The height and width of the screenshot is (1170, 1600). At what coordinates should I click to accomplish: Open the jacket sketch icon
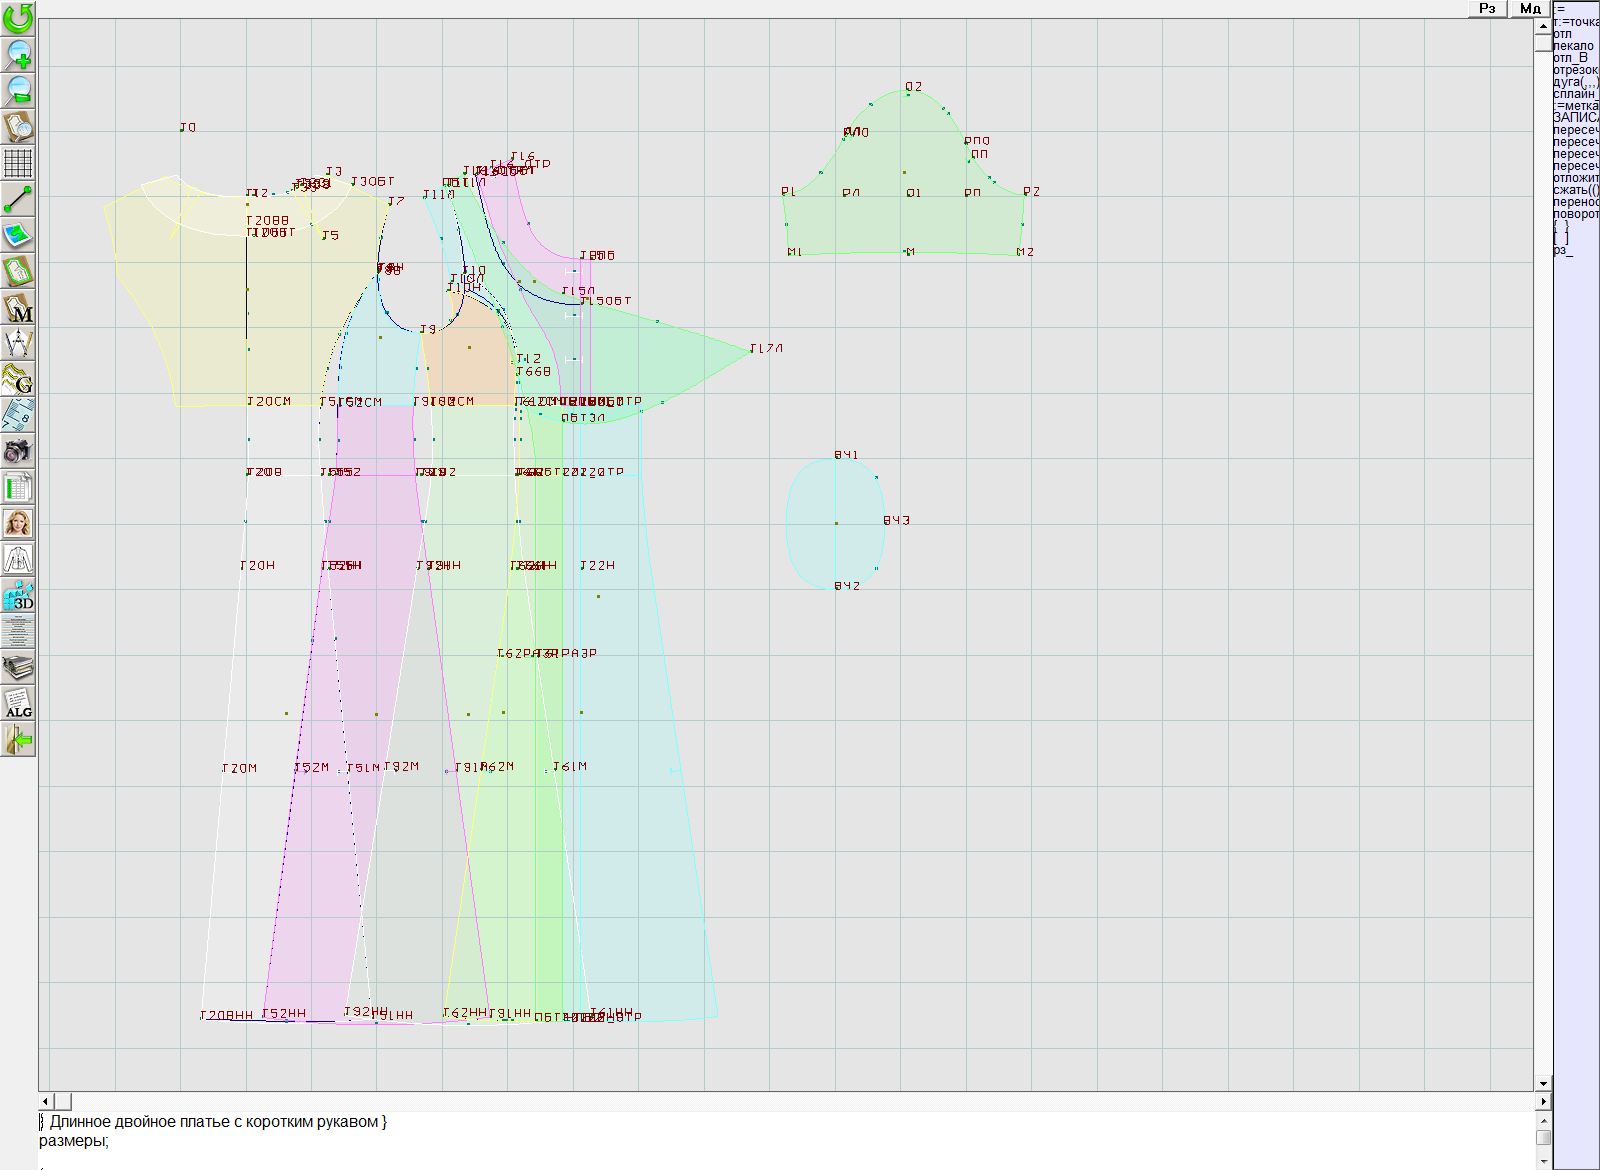(18, 559)
